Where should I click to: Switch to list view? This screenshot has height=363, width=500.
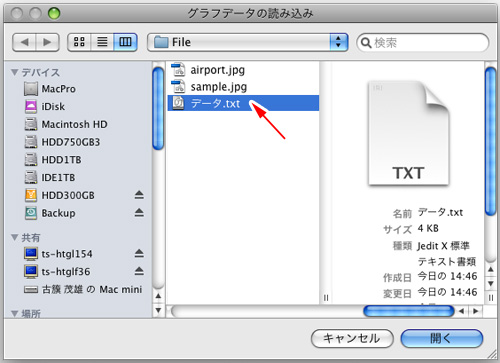[x=102, y=42]
